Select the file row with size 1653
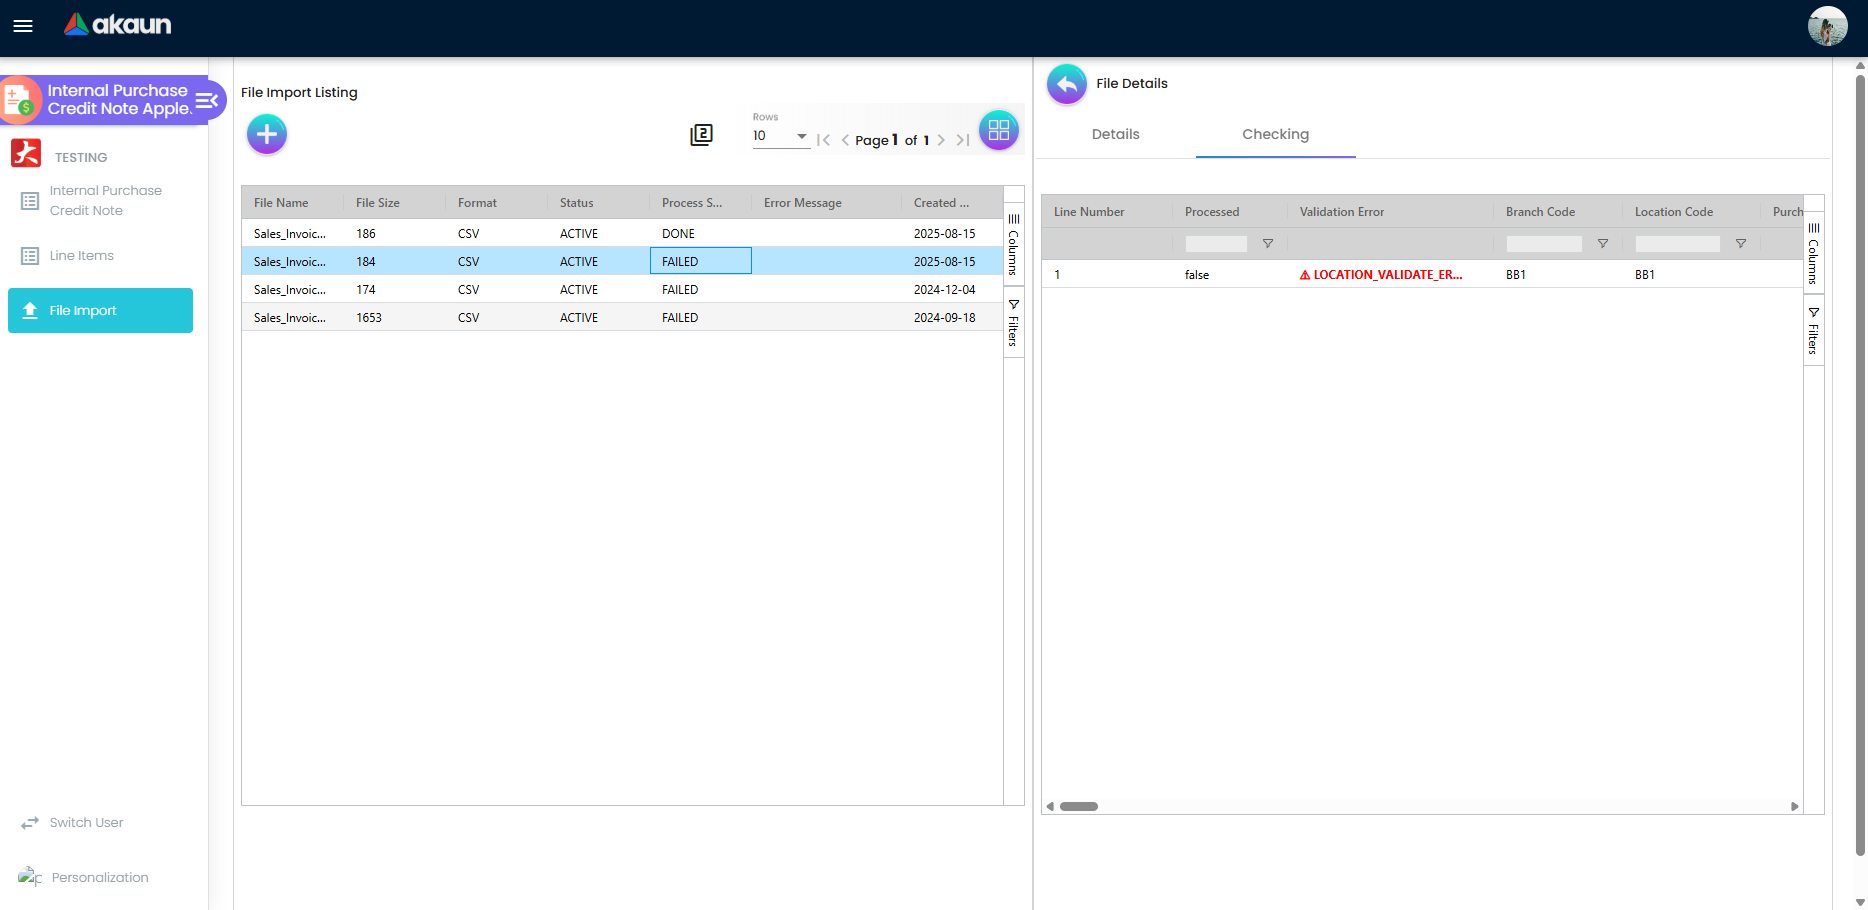 (622, 317)
